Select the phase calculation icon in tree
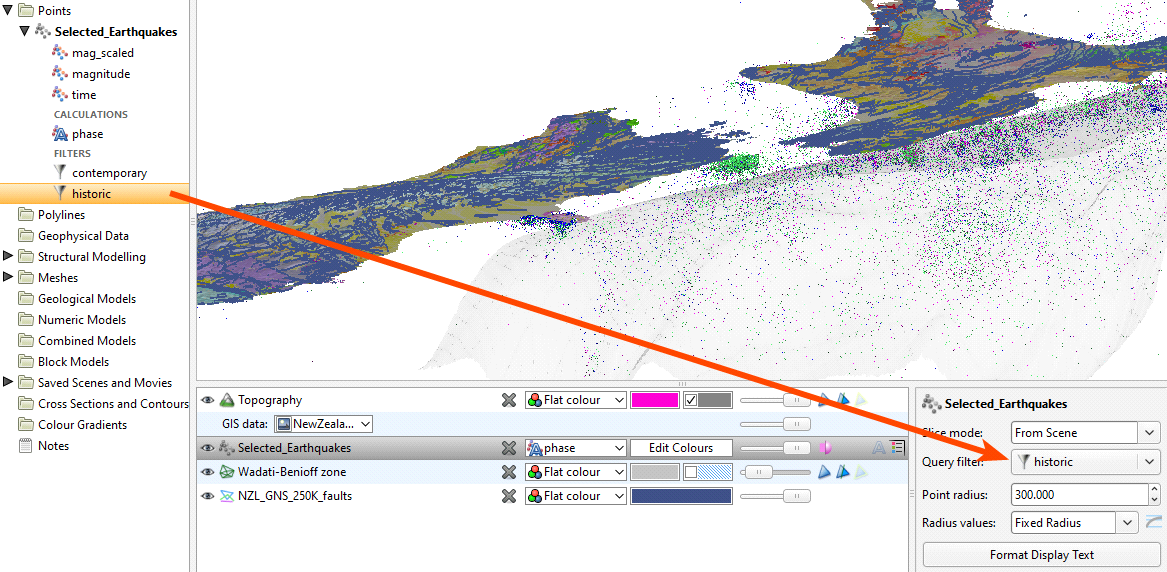This screenshot has height=572, width=1167. coord(60,134)
